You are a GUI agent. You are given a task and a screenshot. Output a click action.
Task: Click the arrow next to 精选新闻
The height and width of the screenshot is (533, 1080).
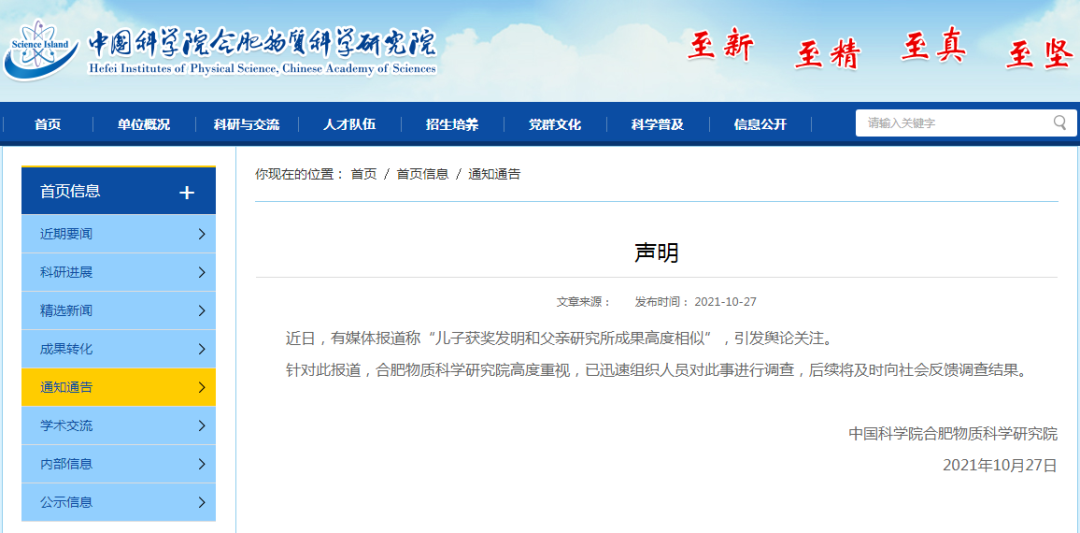201,311
